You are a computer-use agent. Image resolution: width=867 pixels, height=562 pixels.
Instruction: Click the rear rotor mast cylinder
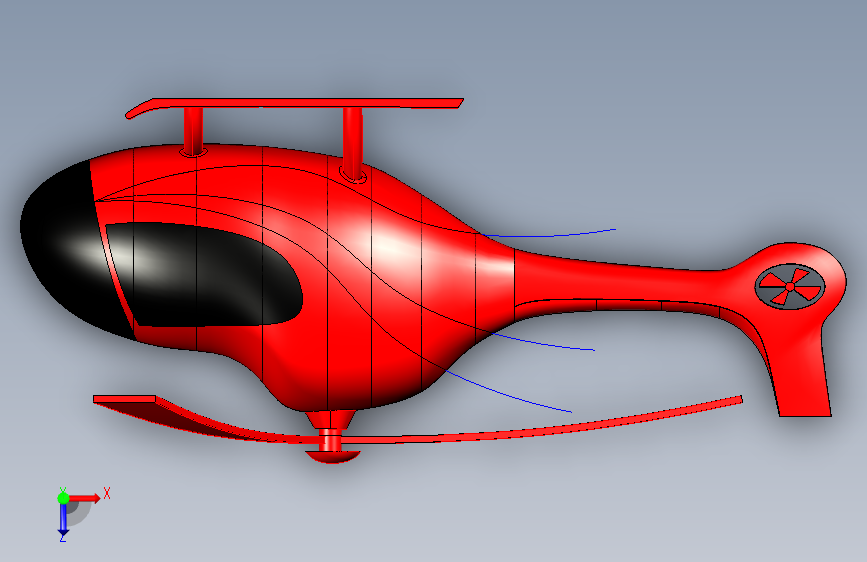[x=353, y=143]
